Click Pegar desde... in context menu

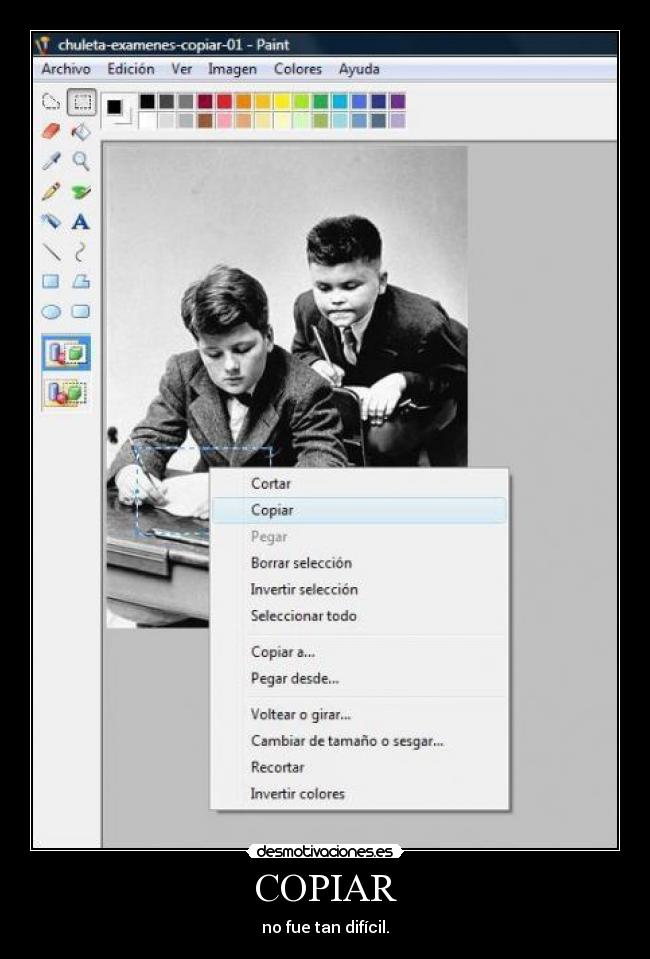click(360, 678)
